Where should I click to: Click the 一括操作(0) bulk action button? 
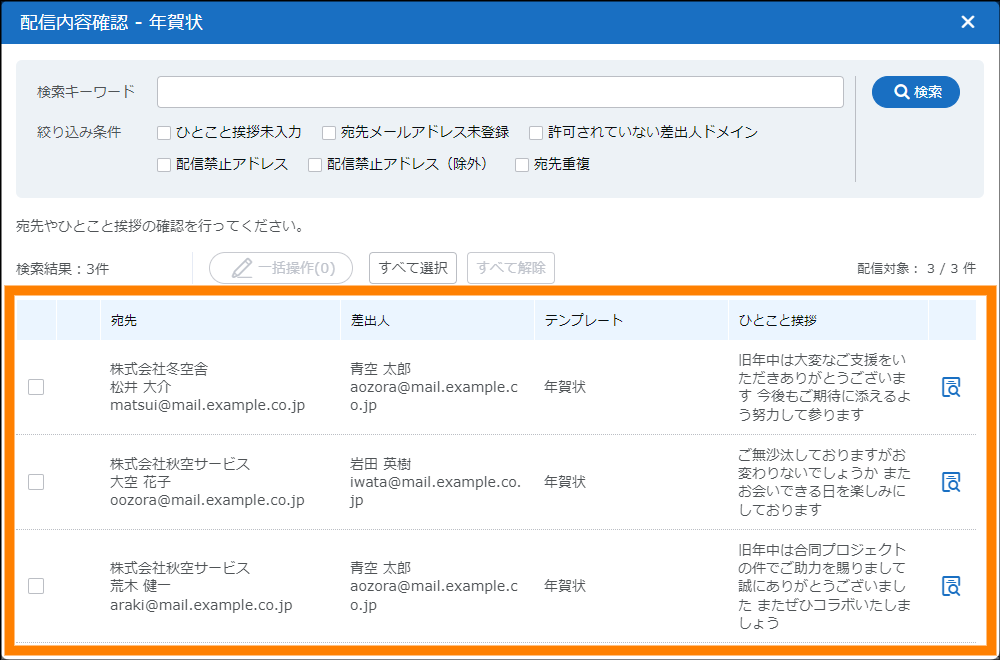click(280, 268)
